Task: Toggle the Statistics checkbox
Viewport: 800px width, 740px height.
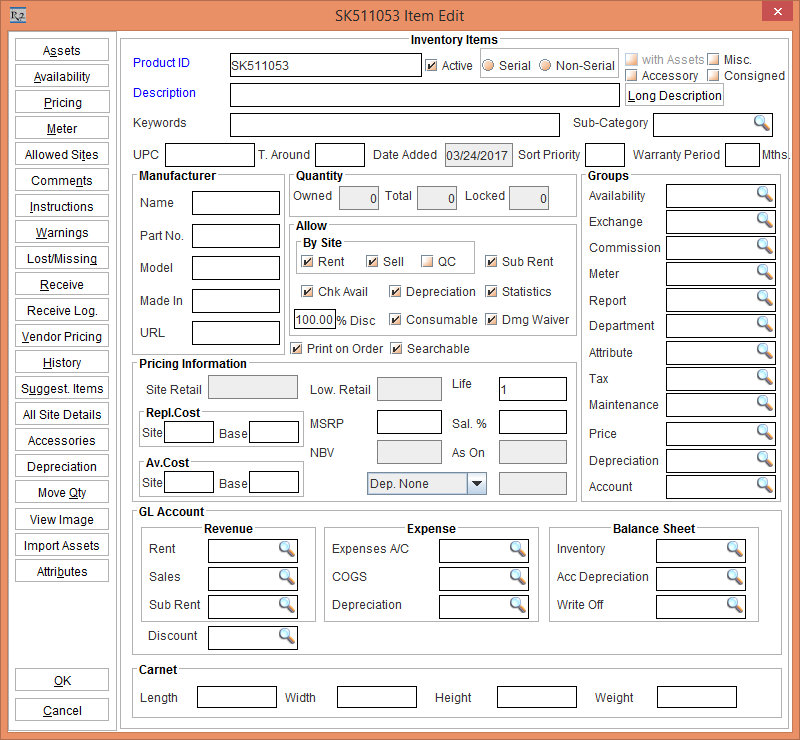Action: pos(491,291)
